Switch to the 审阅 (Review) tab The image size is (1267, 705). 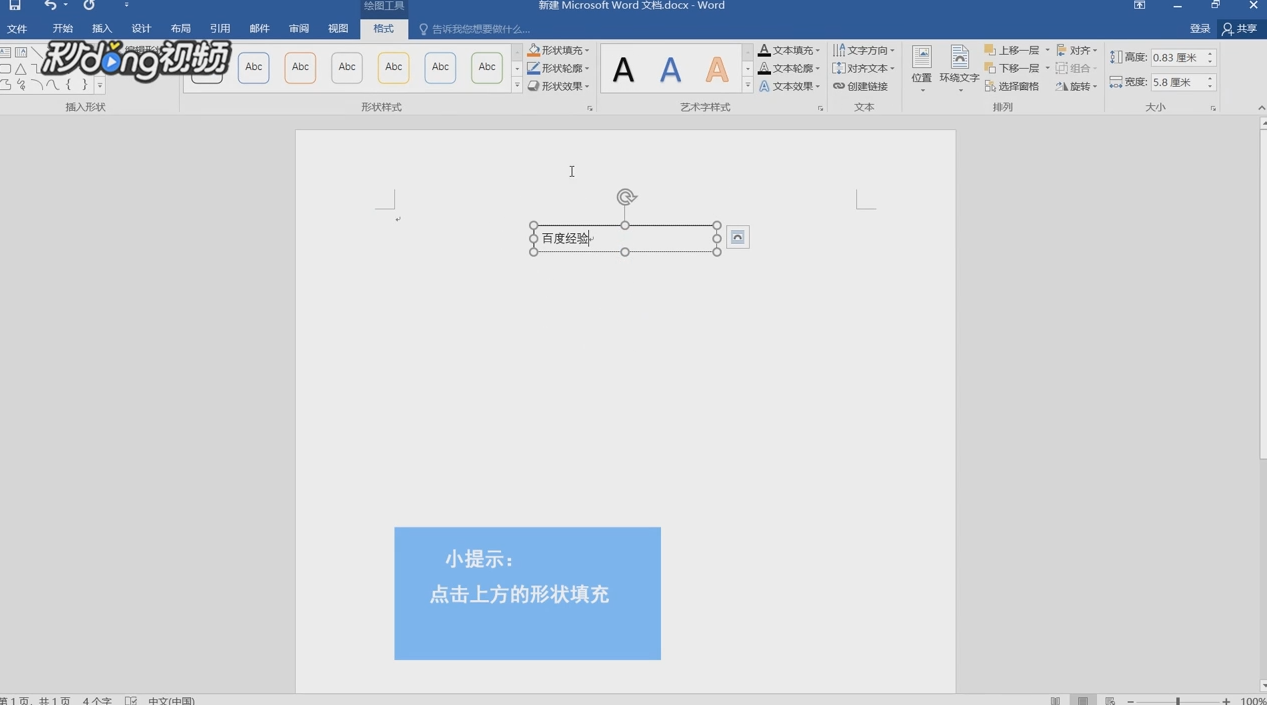[x=299, y=29]
